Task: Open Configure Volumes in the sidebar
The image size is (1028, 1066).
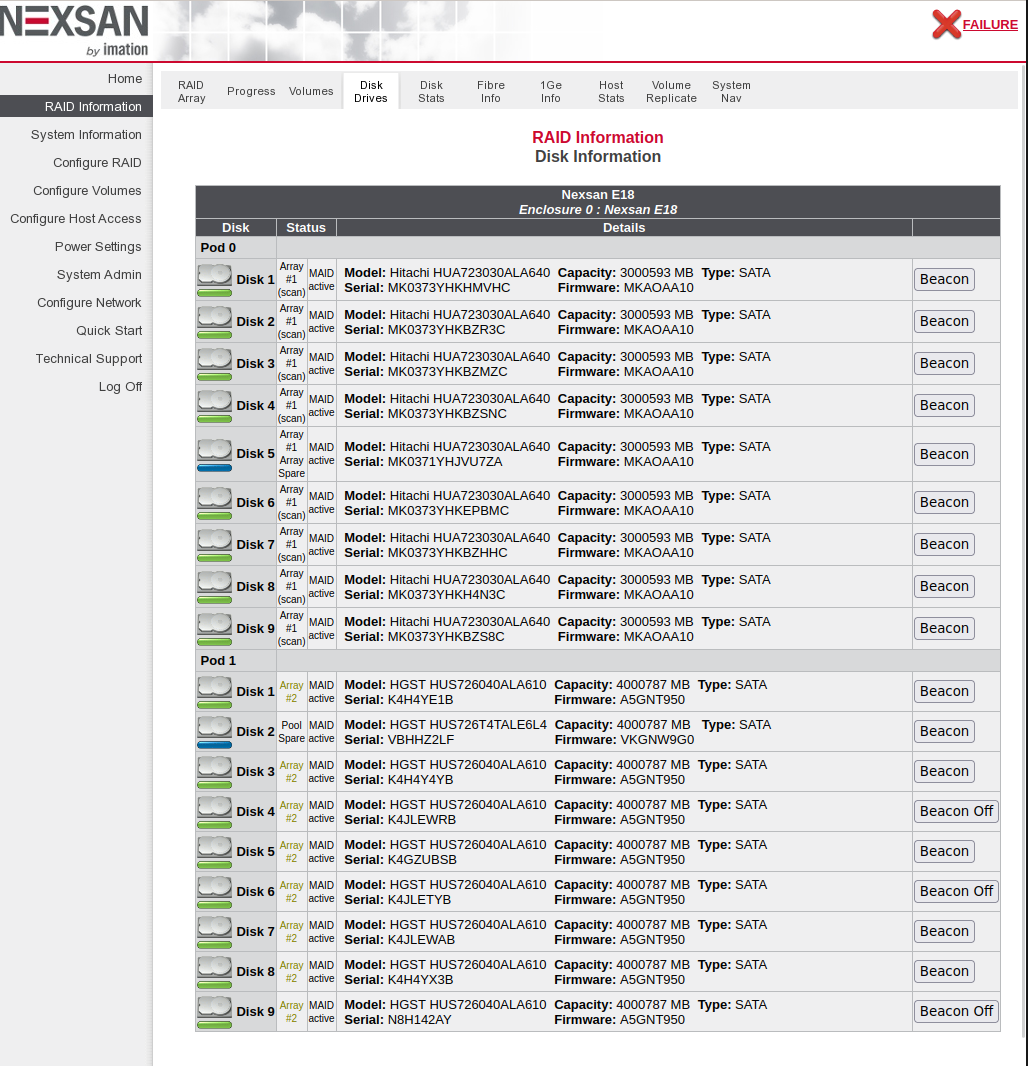Action: 87,190
